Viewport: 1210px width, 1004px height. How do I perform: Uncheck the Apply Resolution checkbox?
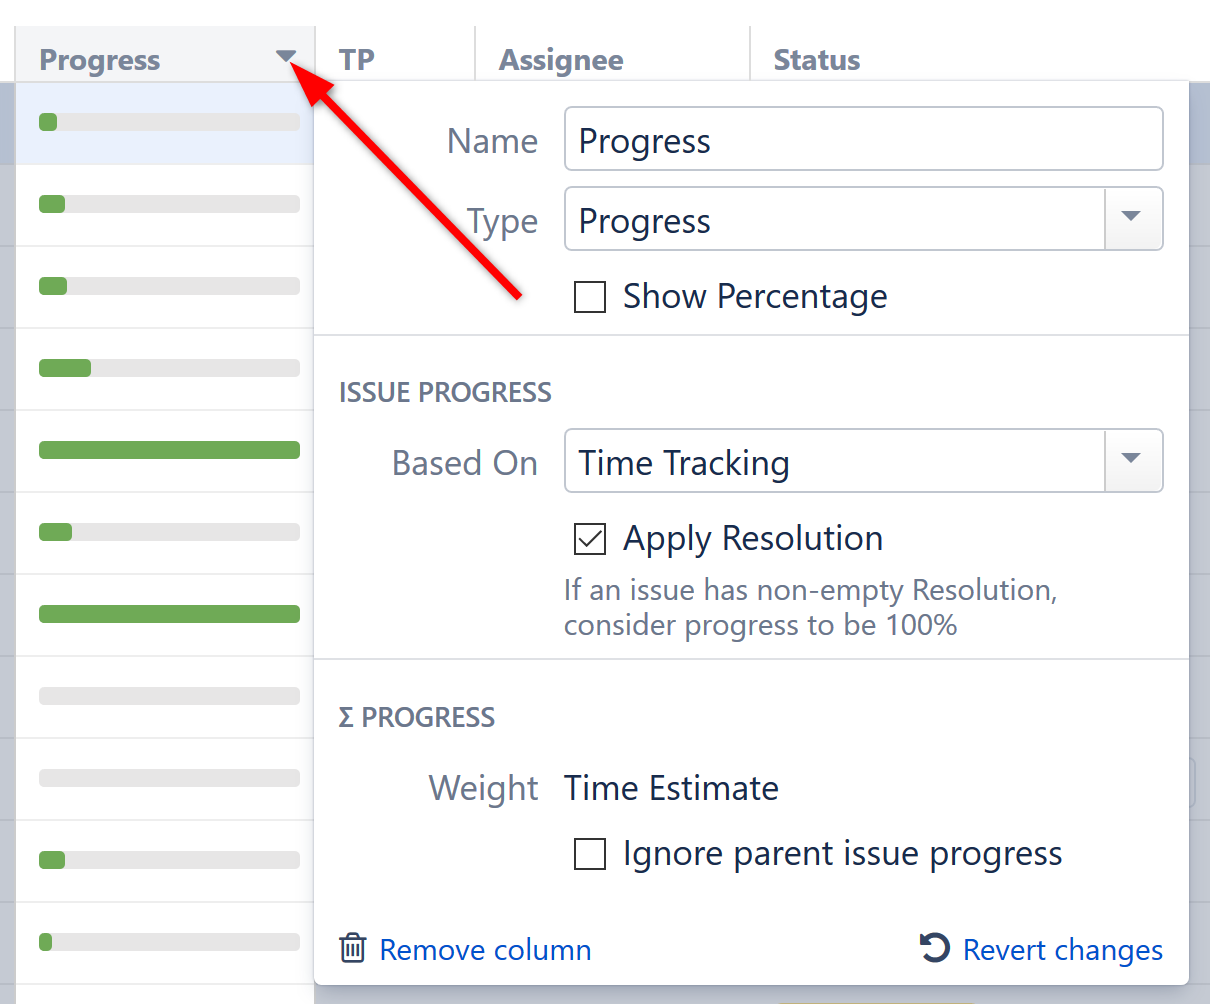tap(590, 539)
